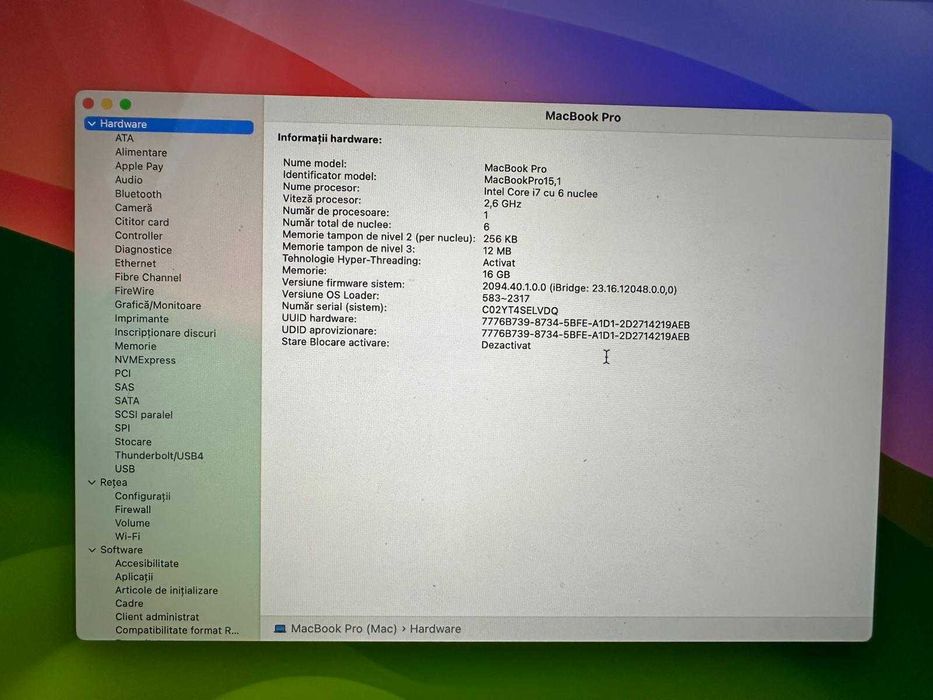Collapse the Hardware section chevron
933x700 pixels.
[x=92, y=124]
